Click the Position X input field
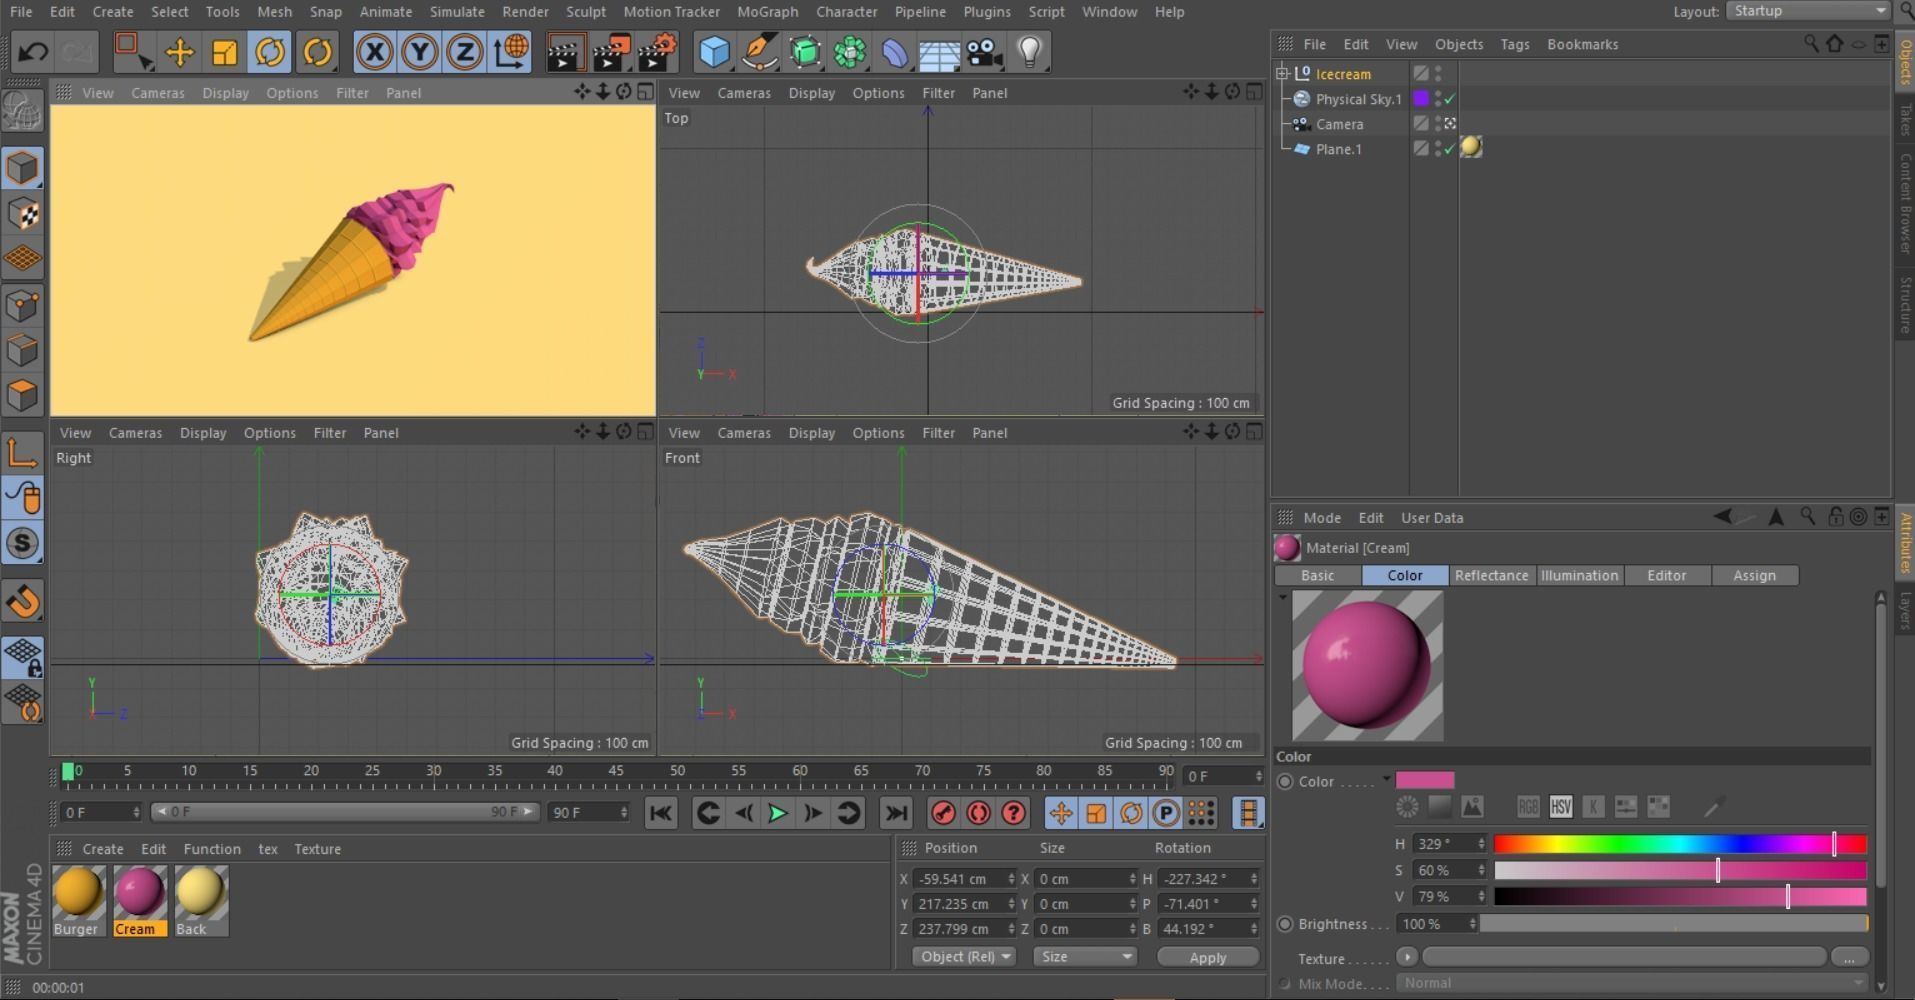The image size is (1915, 1000). pyautogui.click(x=965, y=879)
